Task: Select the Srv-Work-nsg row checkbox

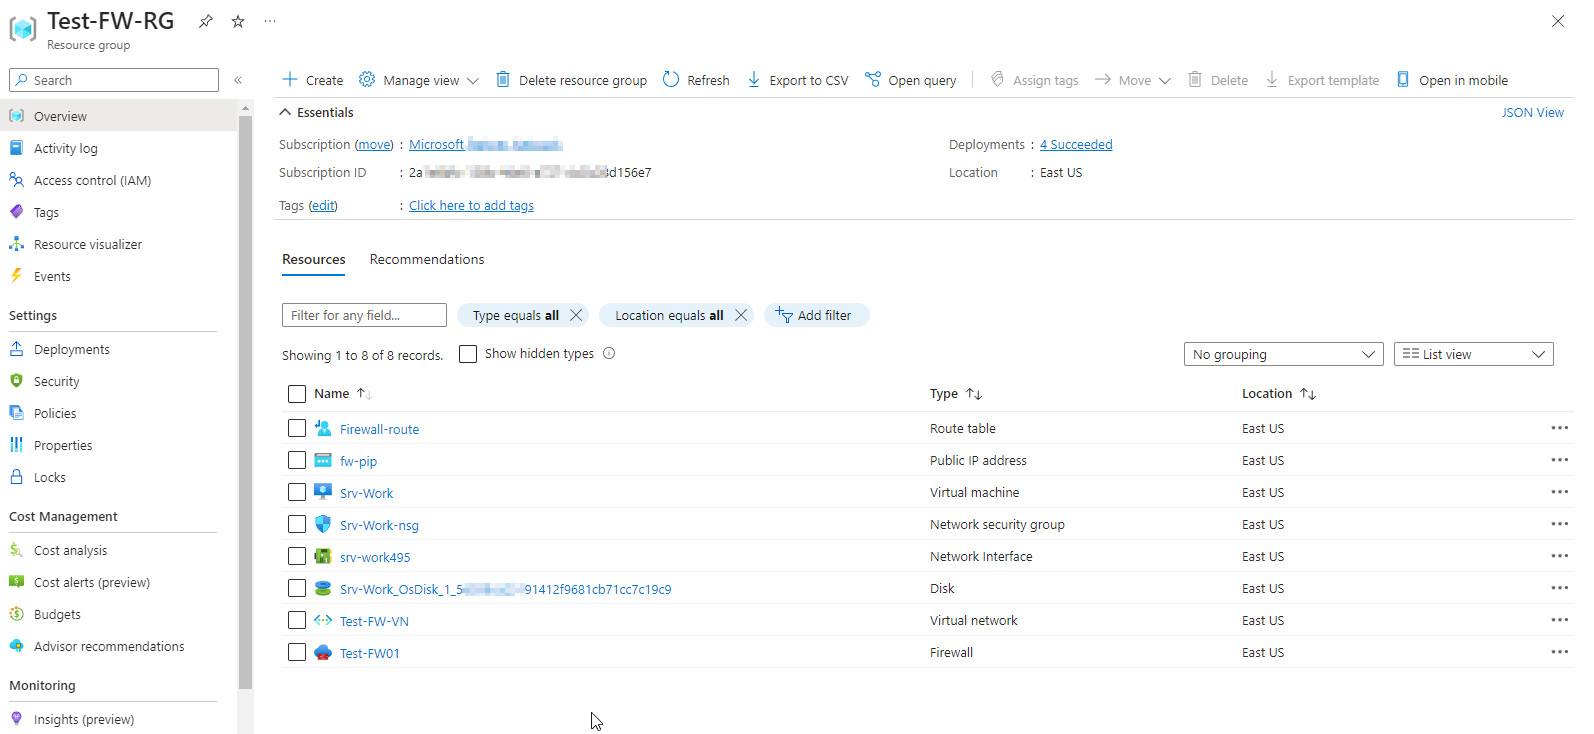Action: click(x=297, y=524)
